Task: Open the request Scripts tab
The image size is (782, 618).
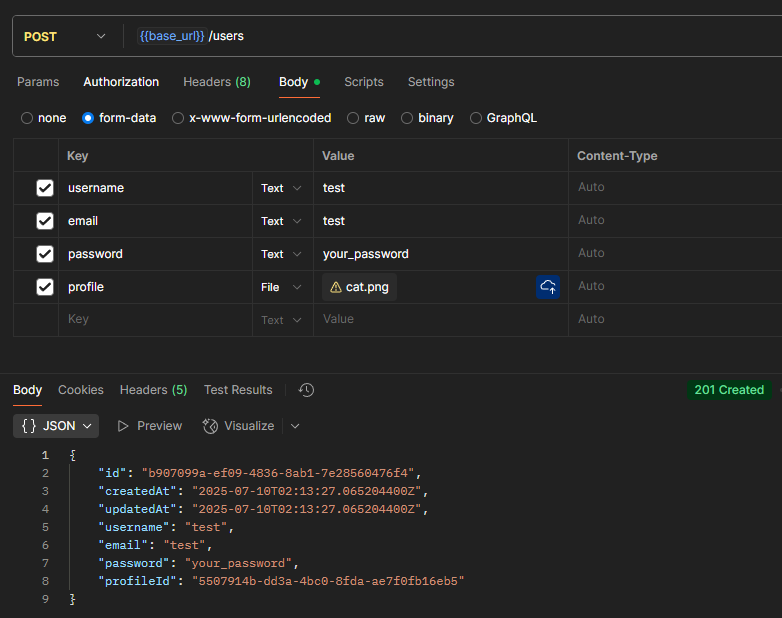Action: pyautogui.click(x=364, y=82)
